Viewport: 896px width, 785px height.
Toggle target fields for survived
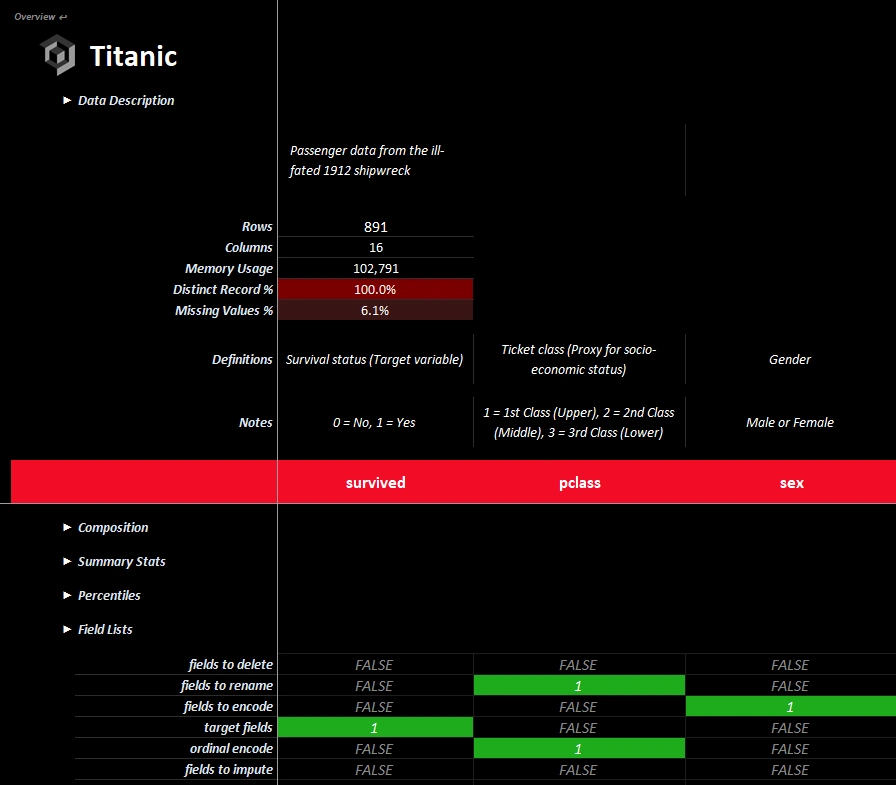(375, 728)
